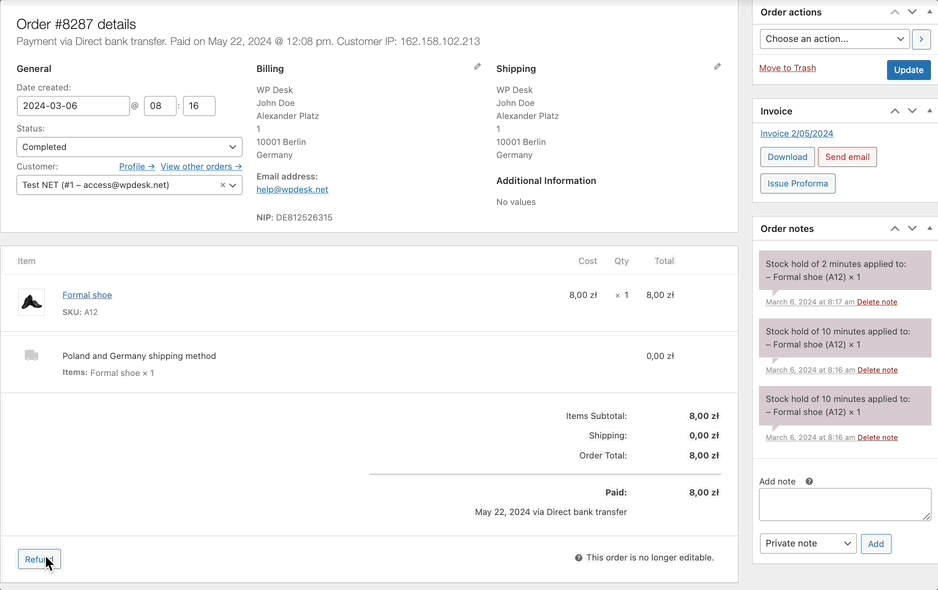Clear the selected customer with X icon
The width and height of the screenshot is (938, 590).
coord(223,185)
